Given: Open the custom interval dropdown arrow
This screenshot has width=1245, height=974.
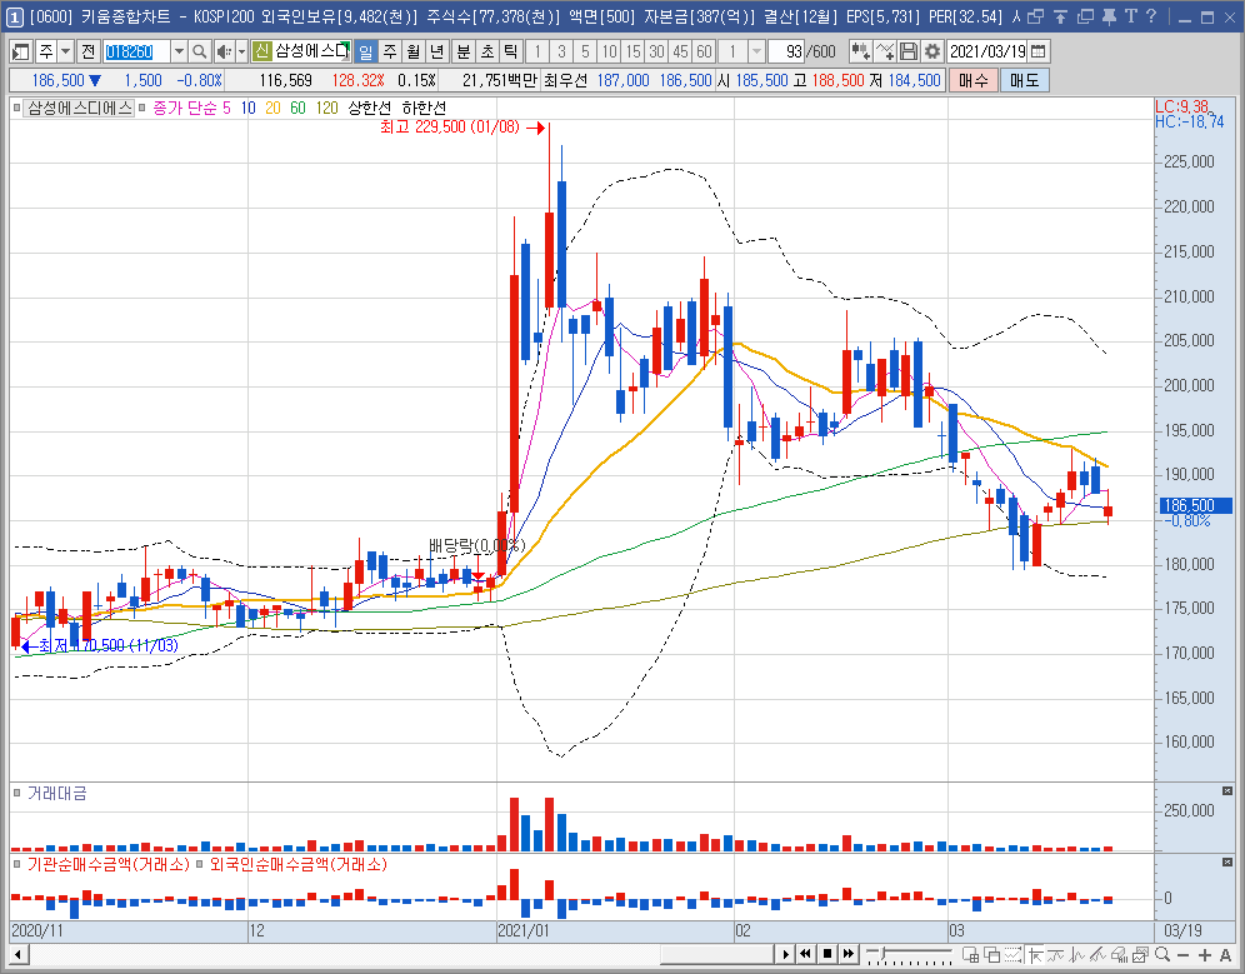Looking at the screenshot, I should click(x=756, y=51).
